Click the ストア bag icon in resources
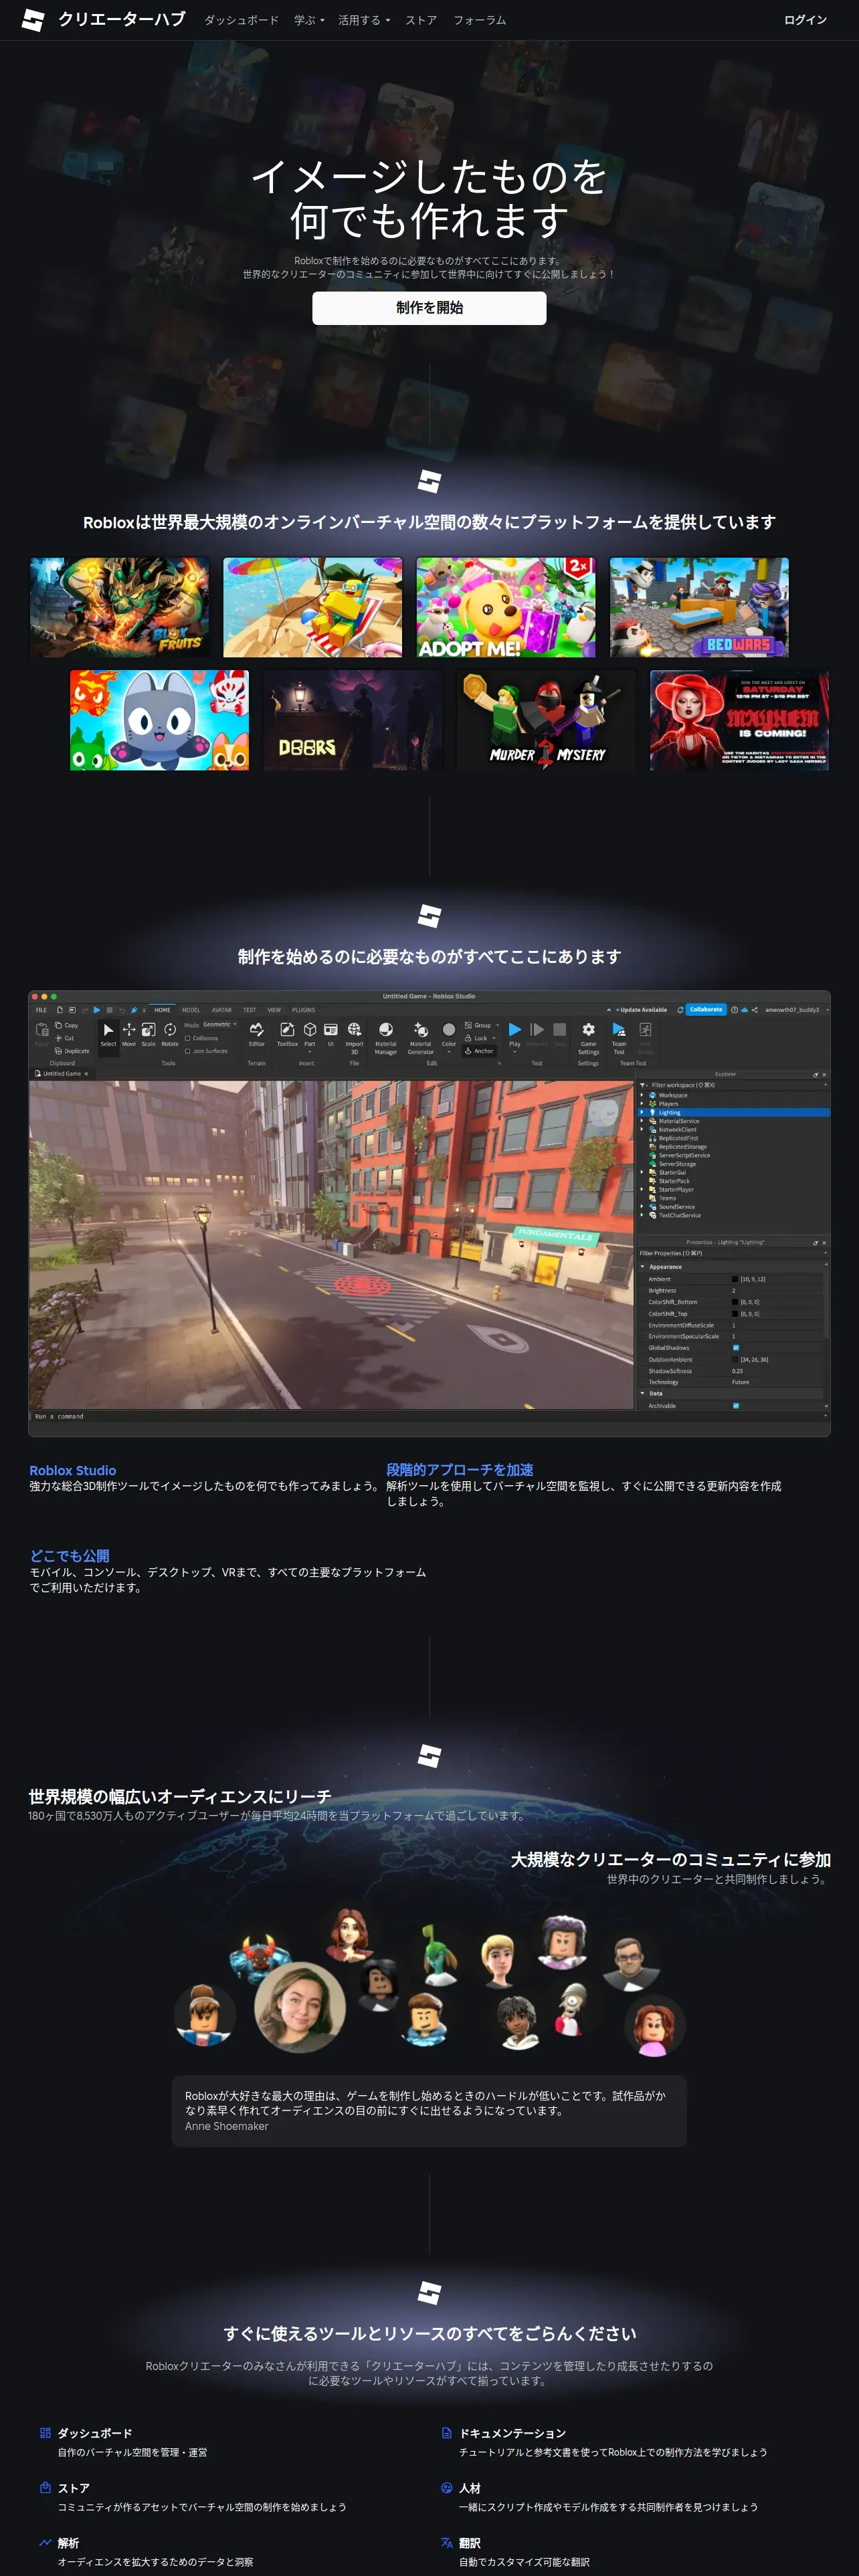 45,2487
